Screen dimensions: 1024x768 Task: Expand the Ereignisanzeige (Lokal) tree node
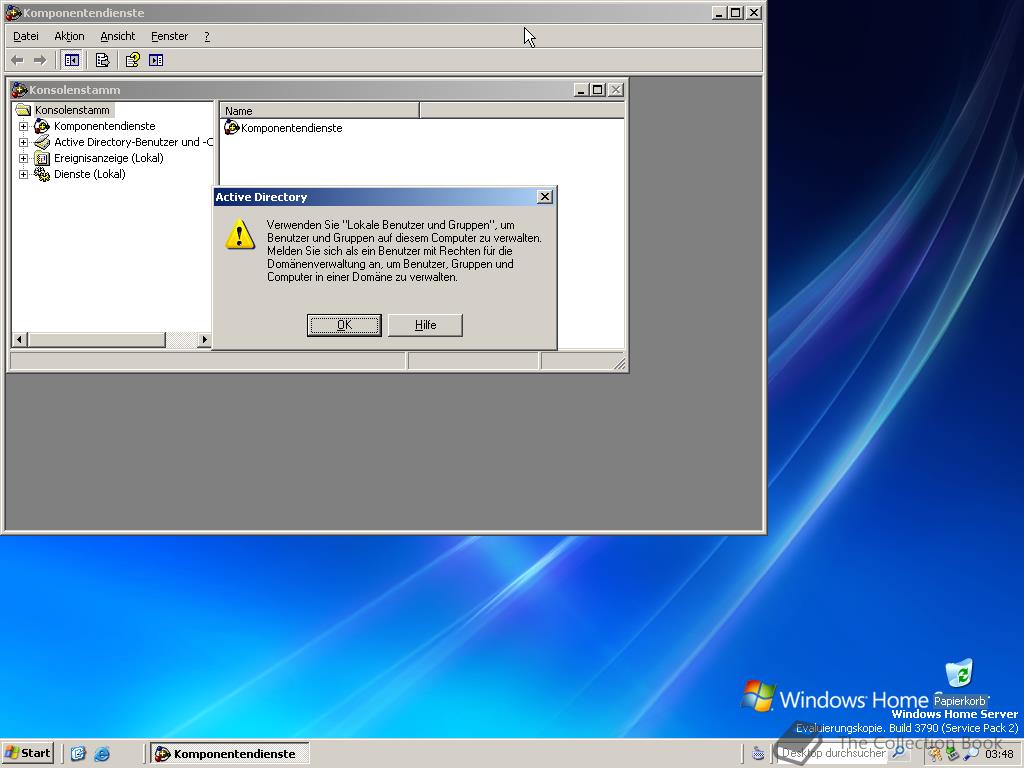(24, 158)
